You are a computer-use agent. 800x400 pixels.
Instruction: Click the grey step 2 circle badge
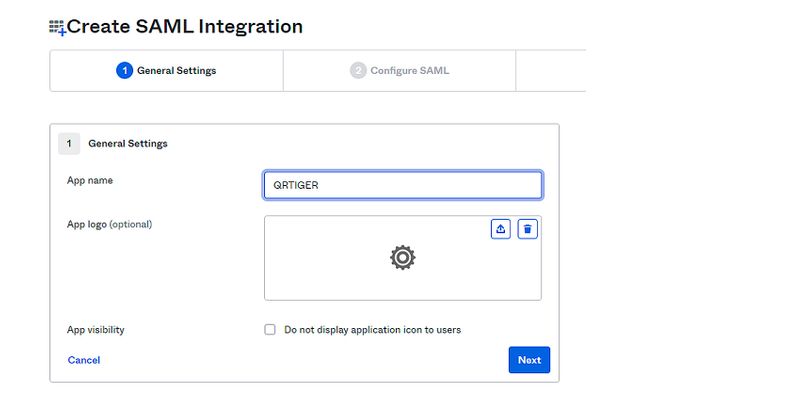(358, 70)
